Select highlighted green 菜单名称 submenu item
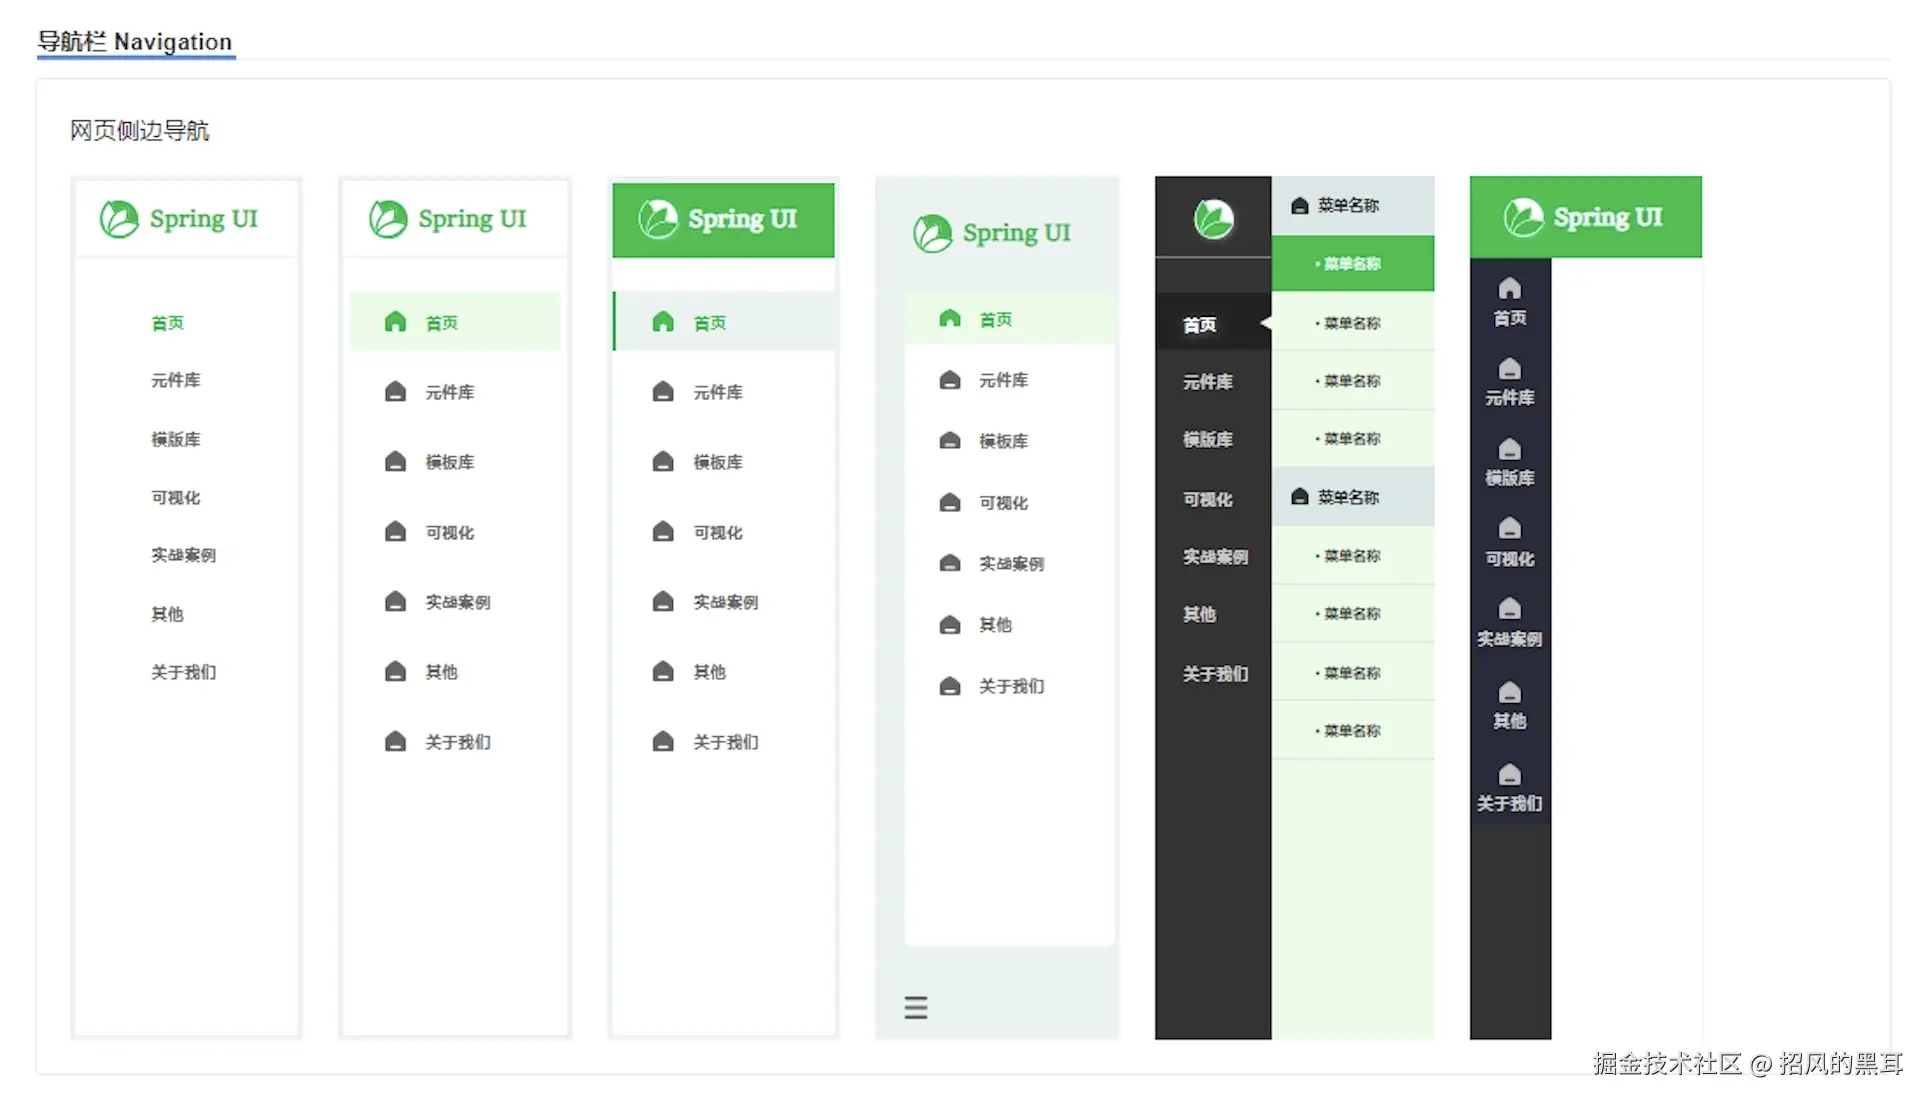This screenshot has width=1932, height=1106. point(1351,264)
